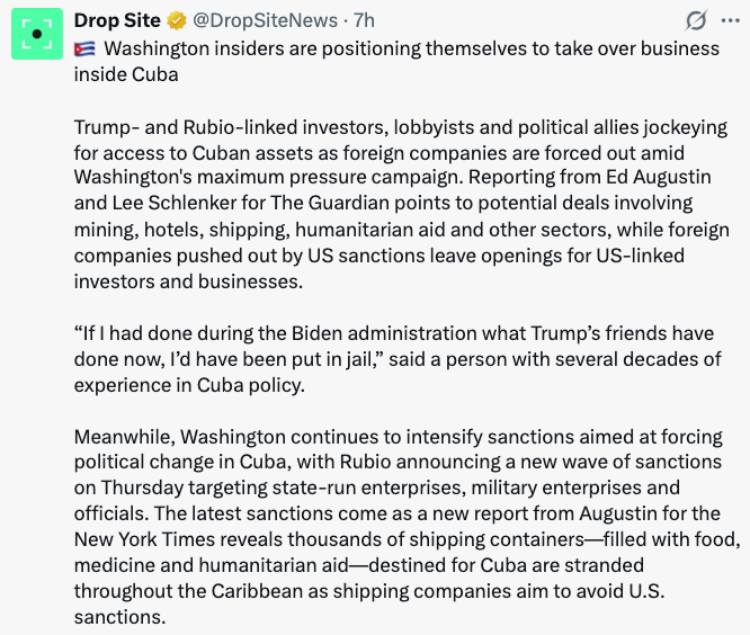Click the Grok explain-post icon
The height and width of the screenshot is (635, 750).
(696, 21)
